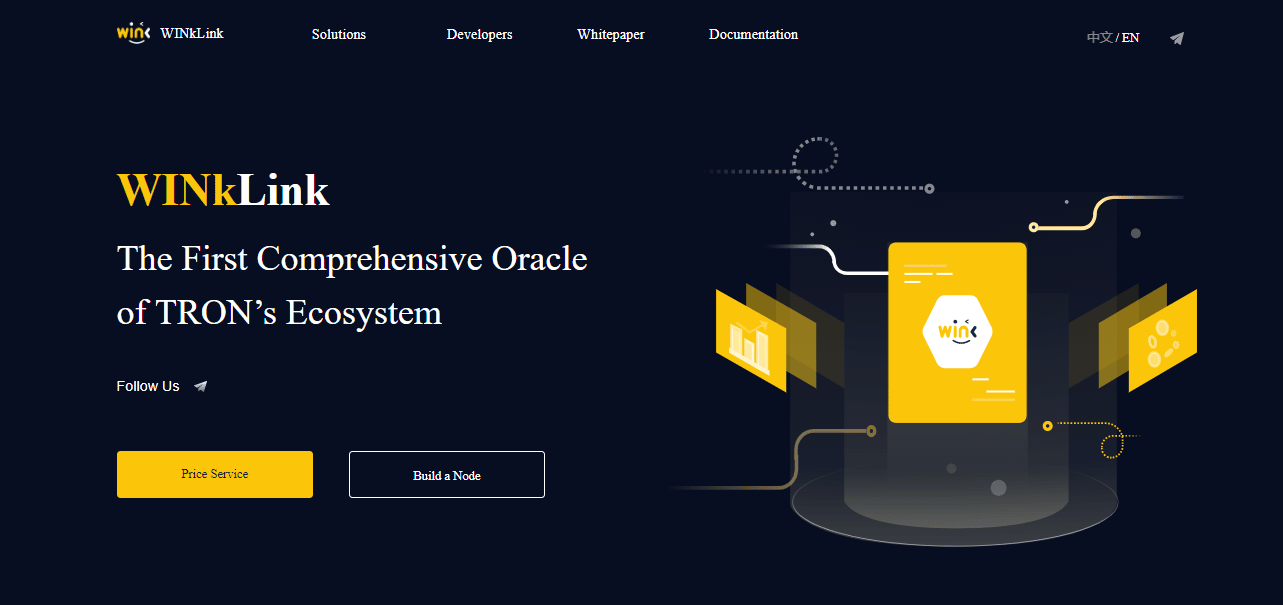Go to the Documentation menu item
The height and width of the screenshot is (605, 1283).
tap(753, 35)
